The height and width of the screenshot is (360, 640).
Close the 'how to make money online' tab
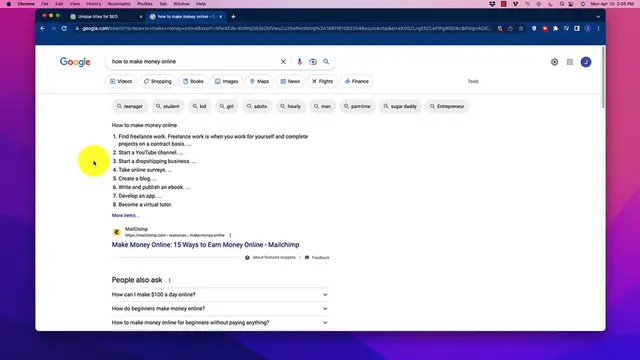tap(221, 17)
